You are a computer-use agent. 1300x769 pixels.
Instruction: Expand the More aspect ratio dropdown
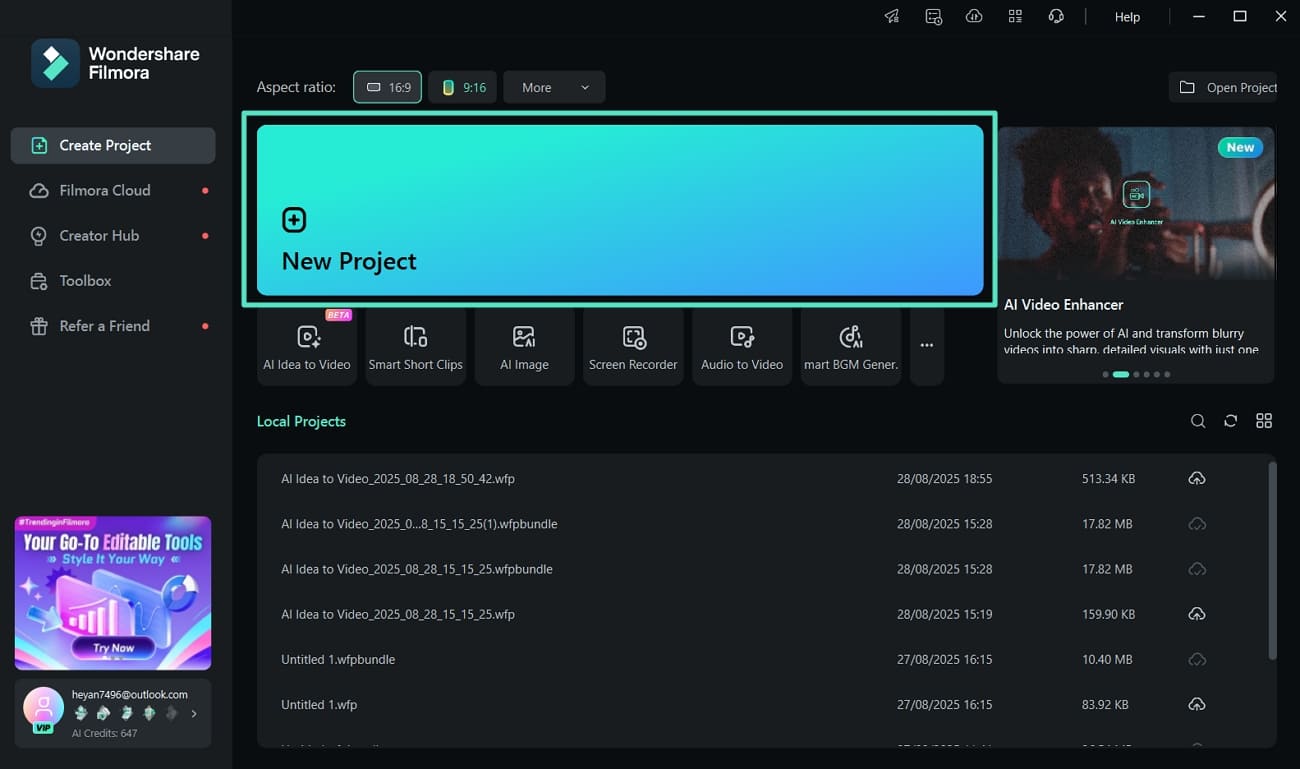point(554,87)
